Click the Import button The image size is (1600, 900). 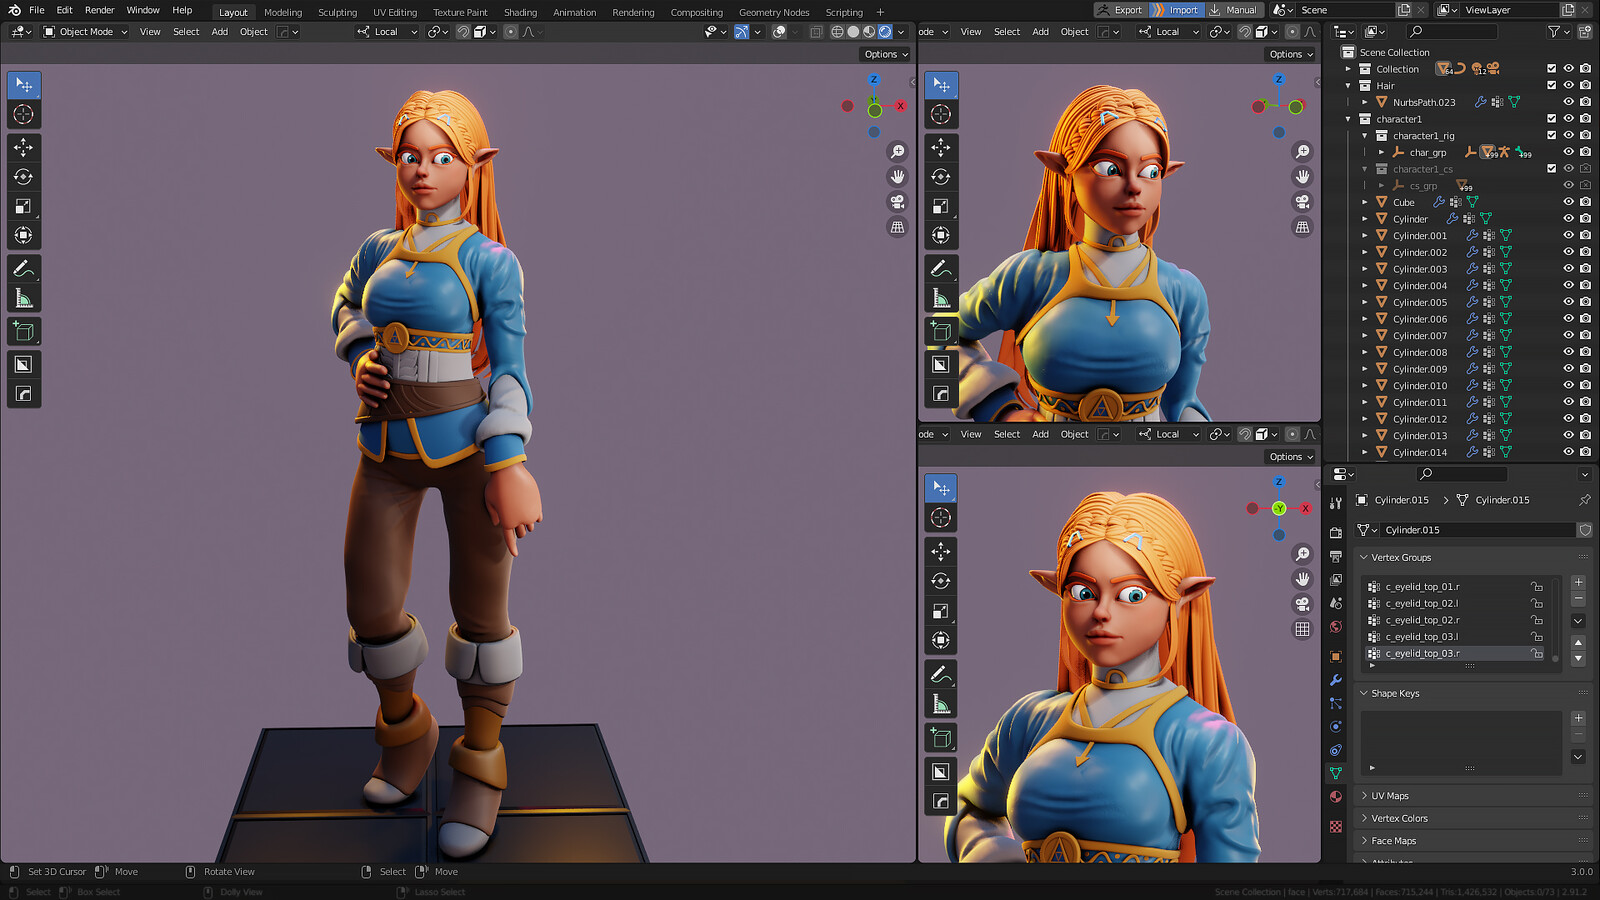tap(1176, 10)
